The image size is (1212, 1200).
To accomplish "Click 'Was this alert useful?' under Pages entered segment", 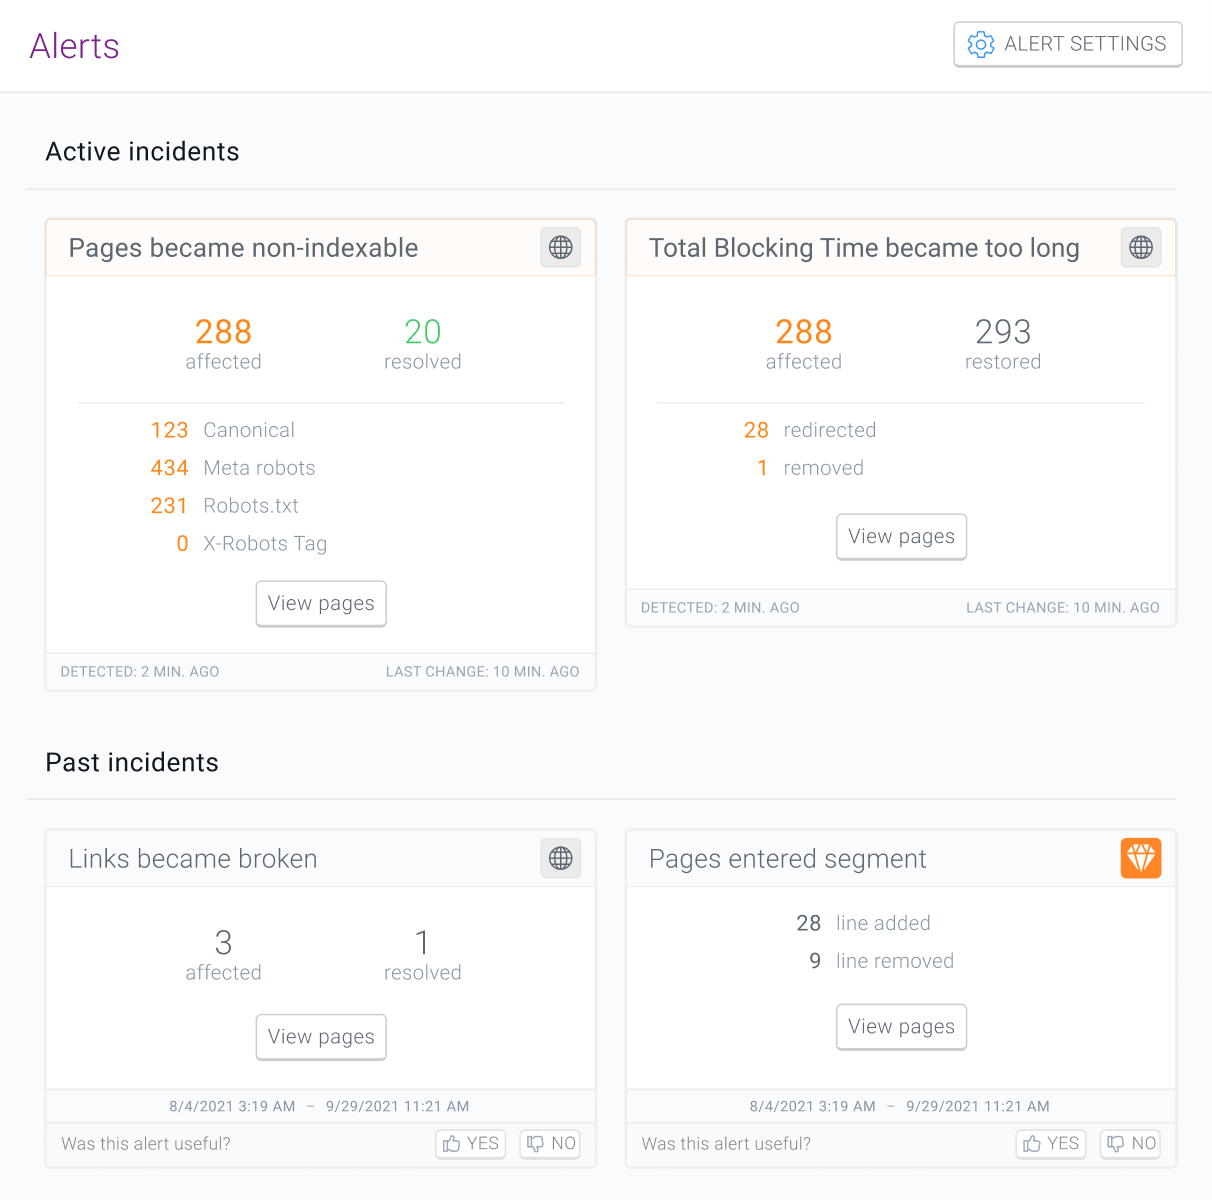I will (726, 1144).
